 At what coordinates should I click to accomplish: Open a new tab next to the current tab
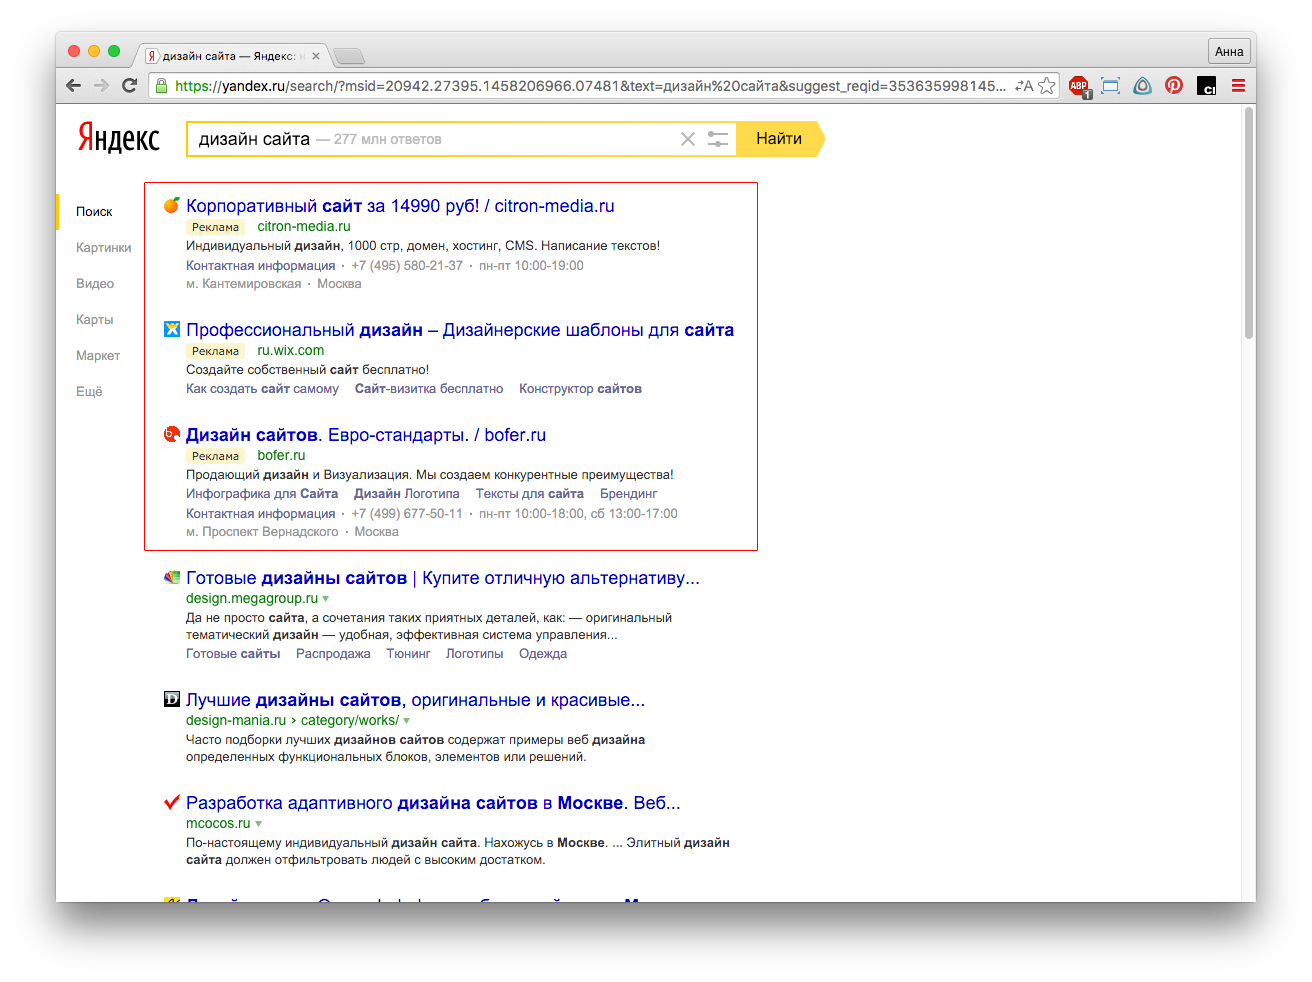[349, 56]
